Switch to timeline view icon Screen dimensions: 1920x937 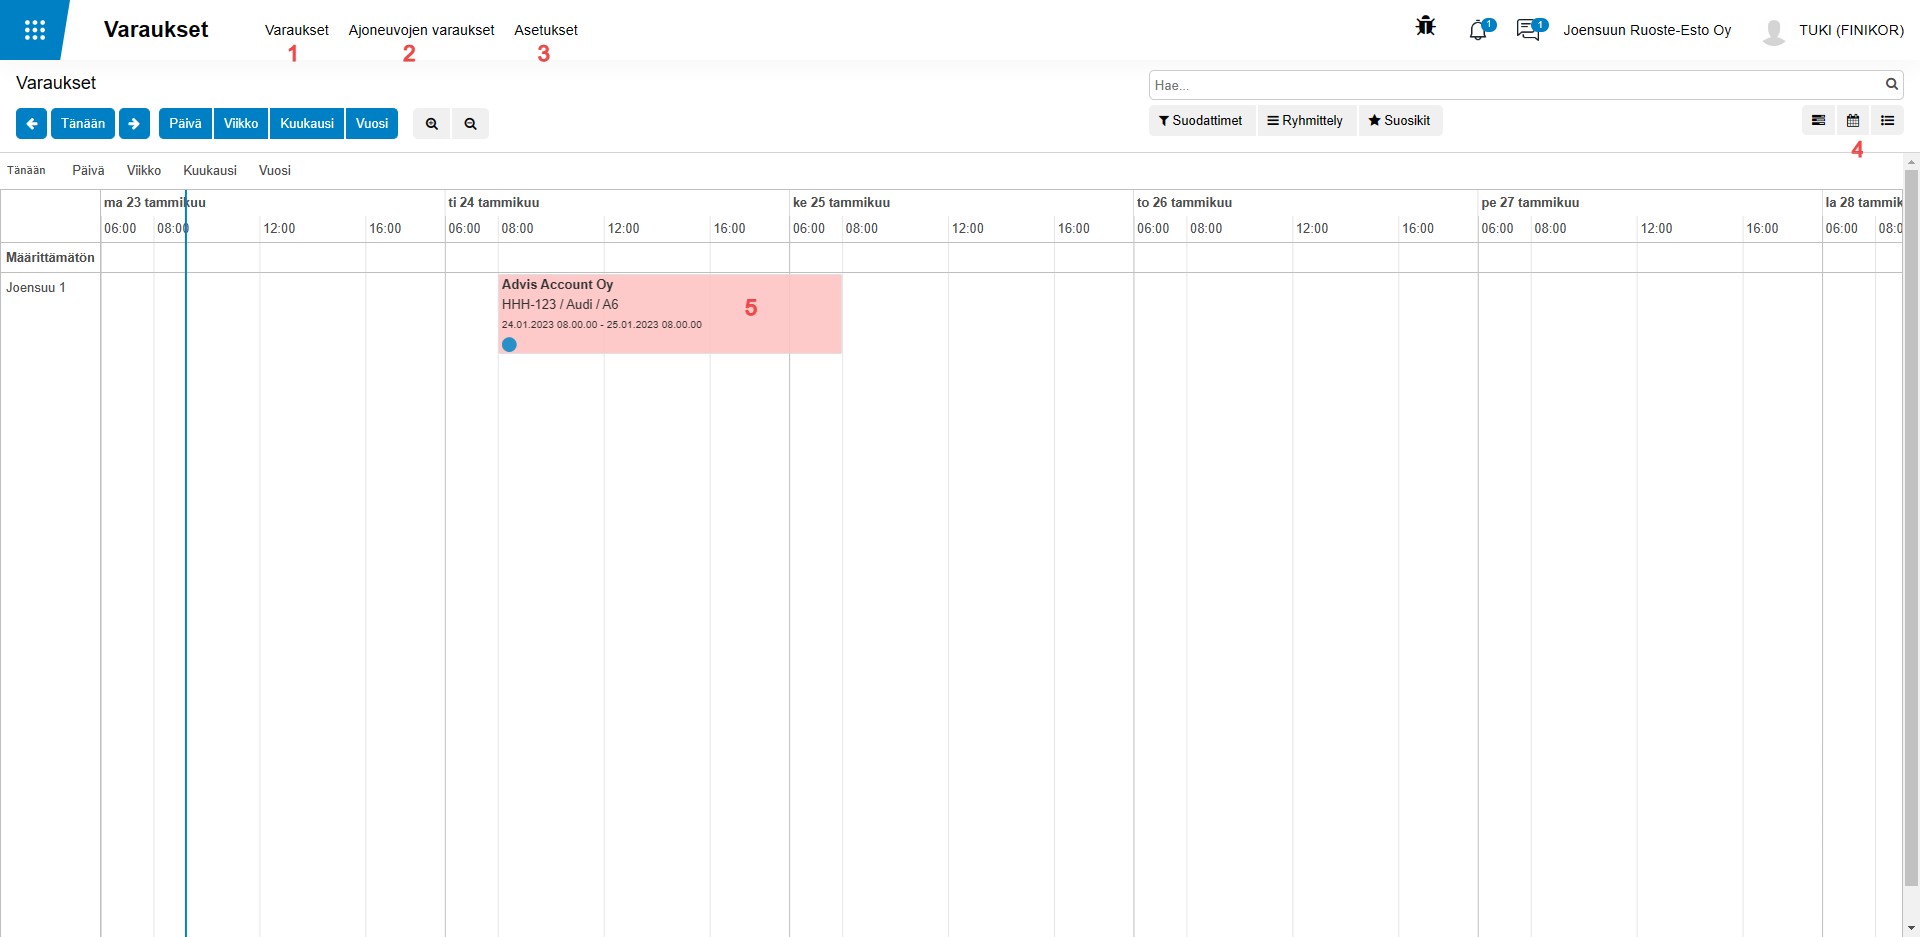[1819, 120]
